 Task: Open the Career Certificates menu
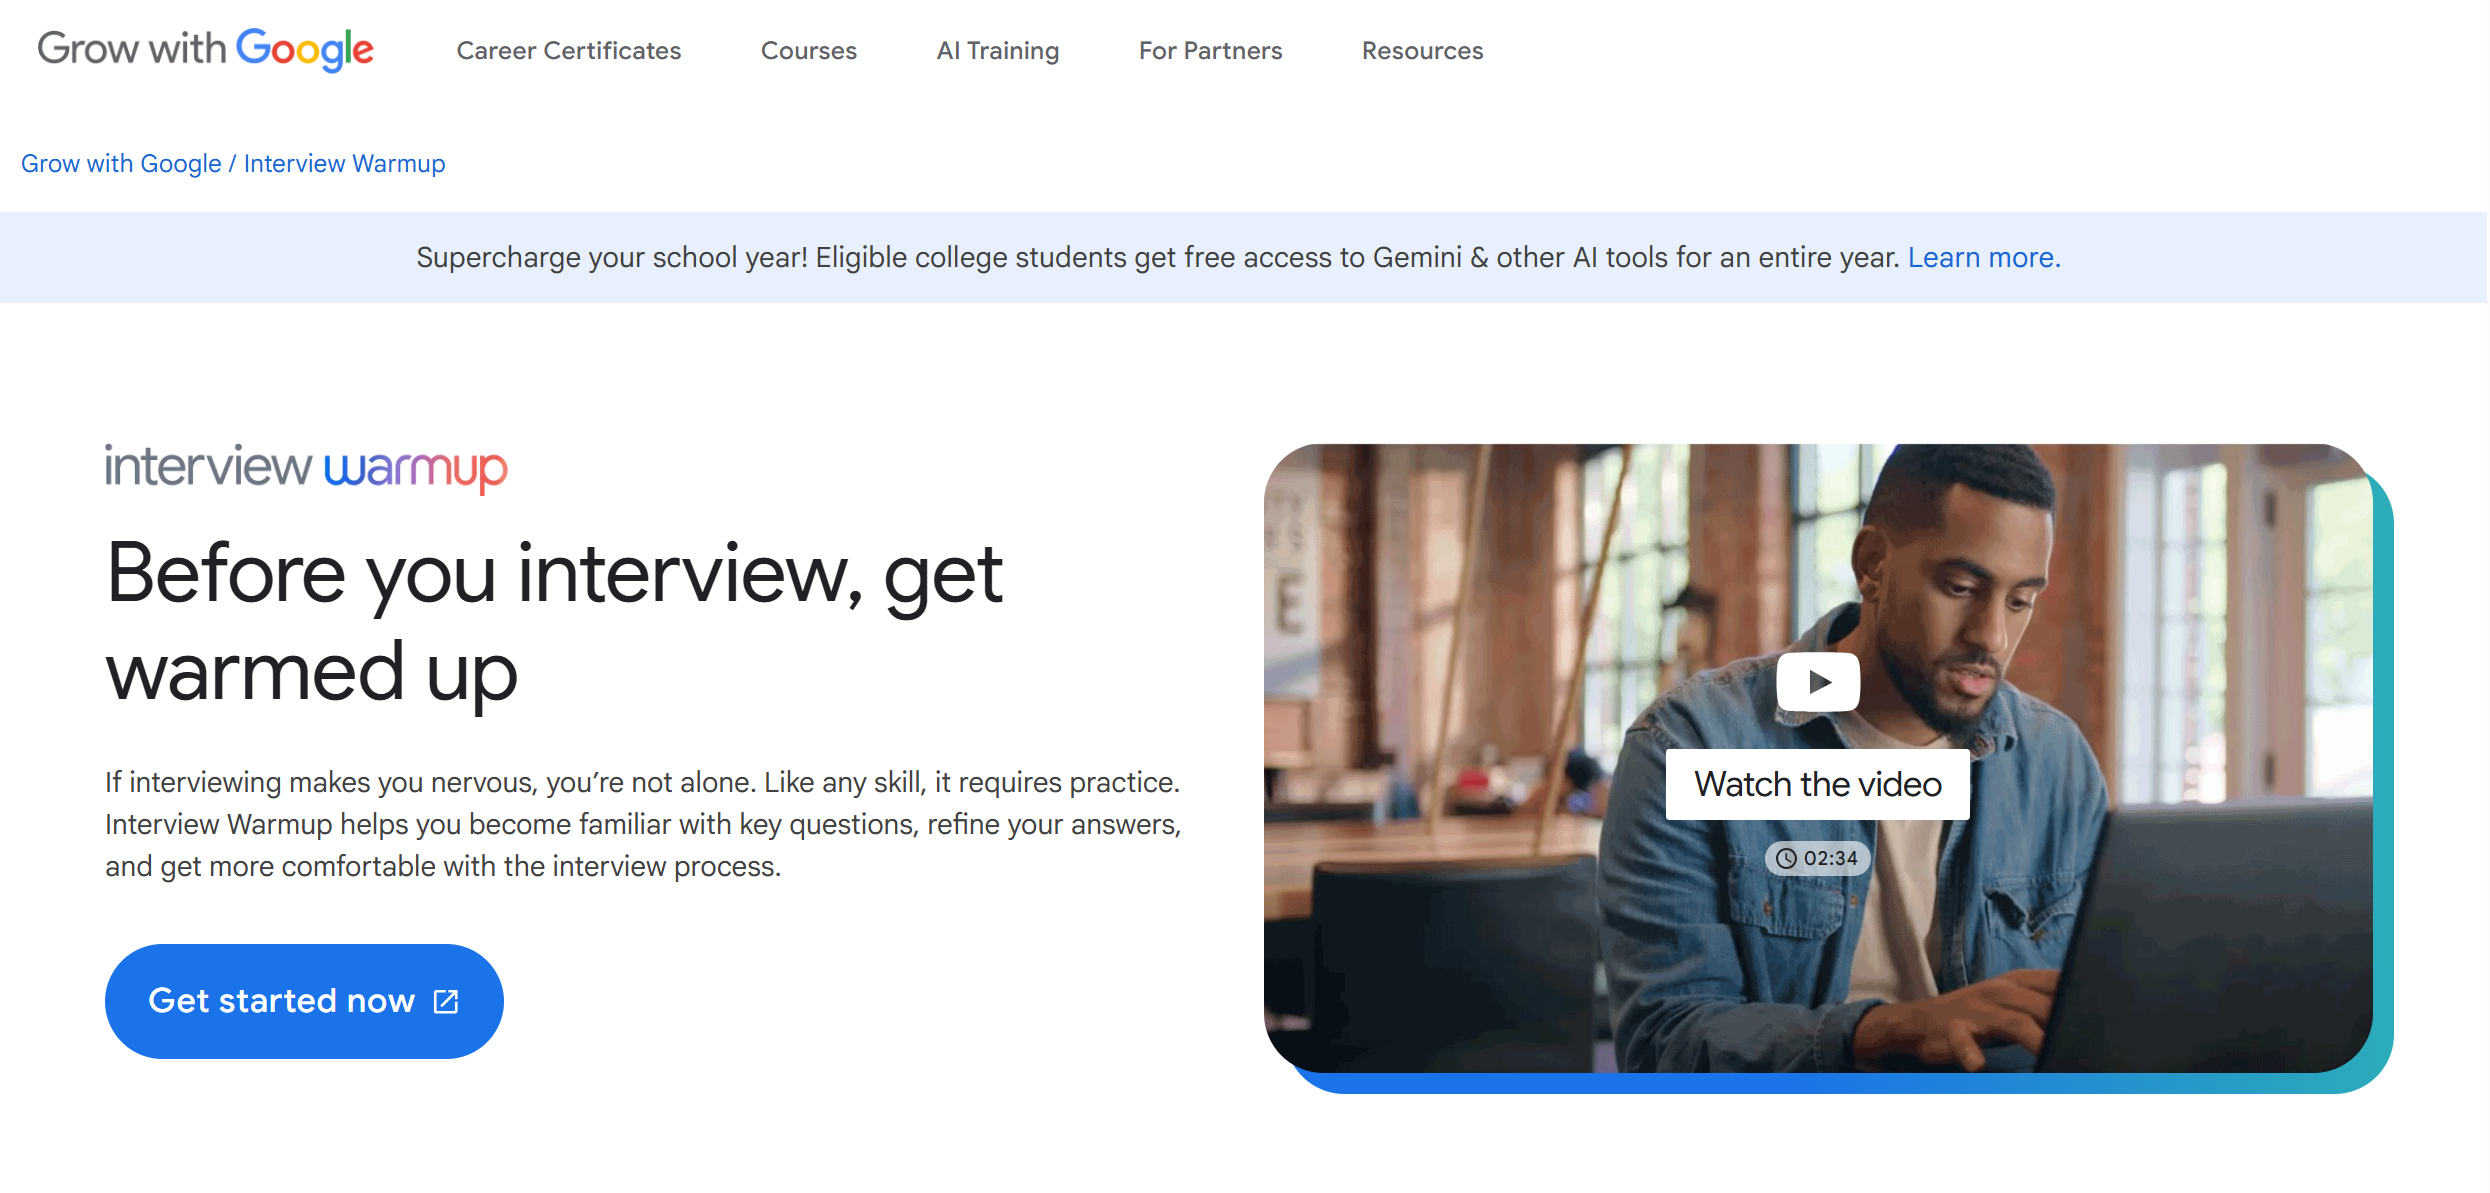(x=569, y=50)
